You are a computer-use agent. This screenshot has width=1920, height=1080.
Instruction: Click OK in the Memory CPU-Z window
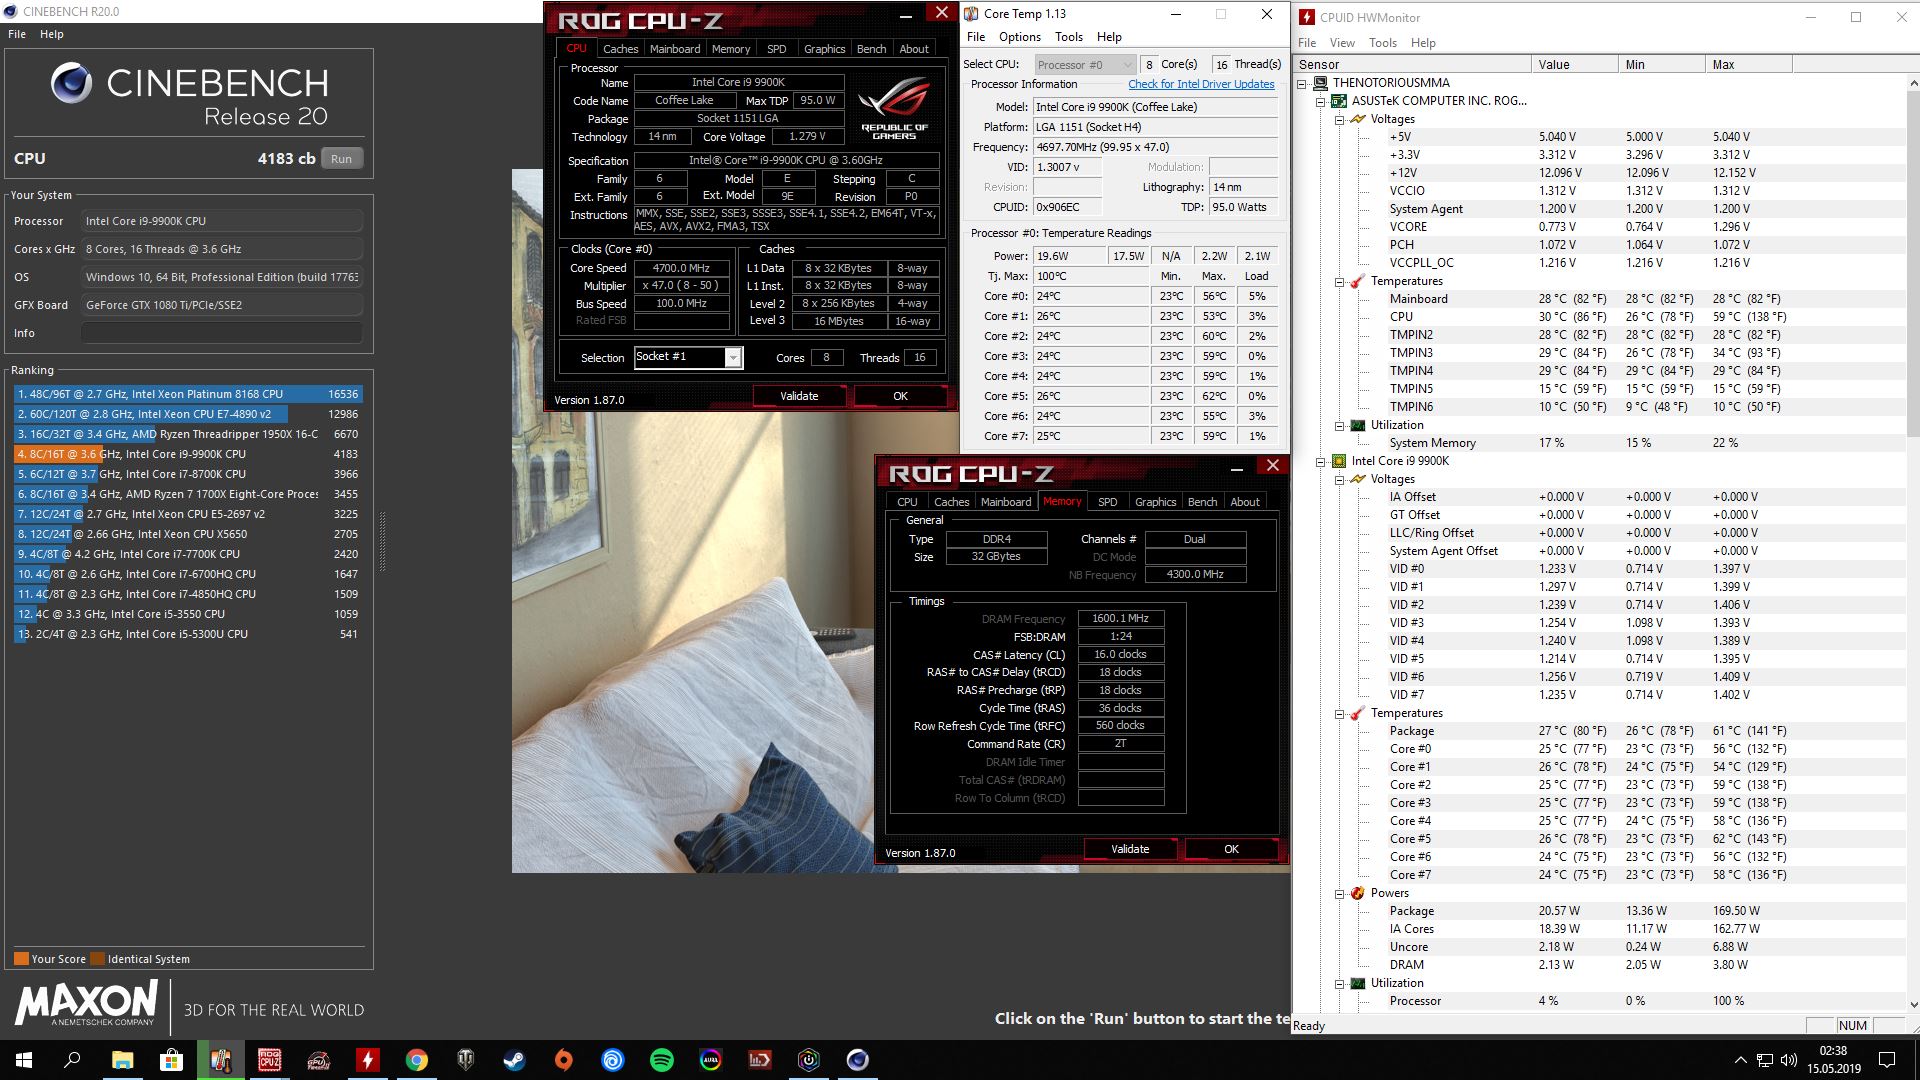[x=1231, y=849]
